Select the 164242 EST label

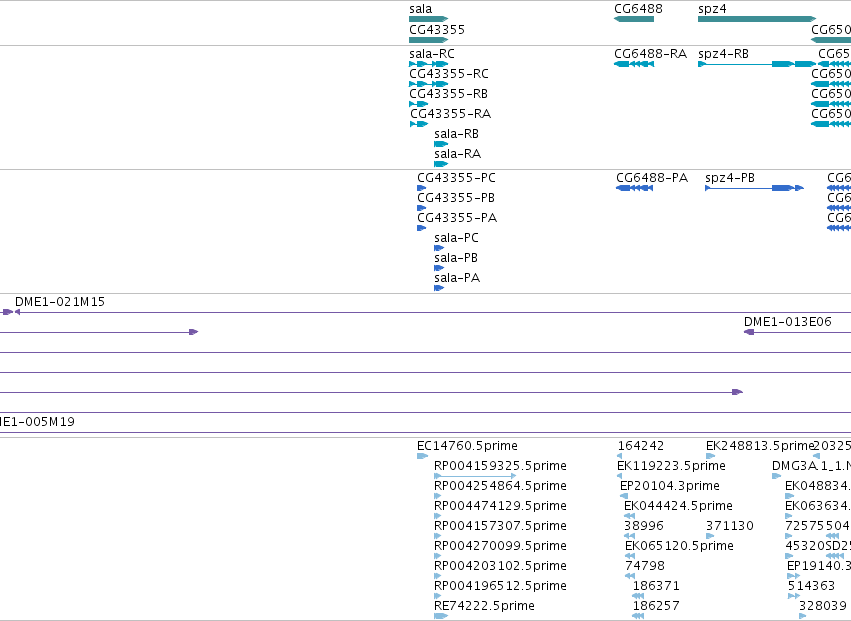click(x=640, y=446)
